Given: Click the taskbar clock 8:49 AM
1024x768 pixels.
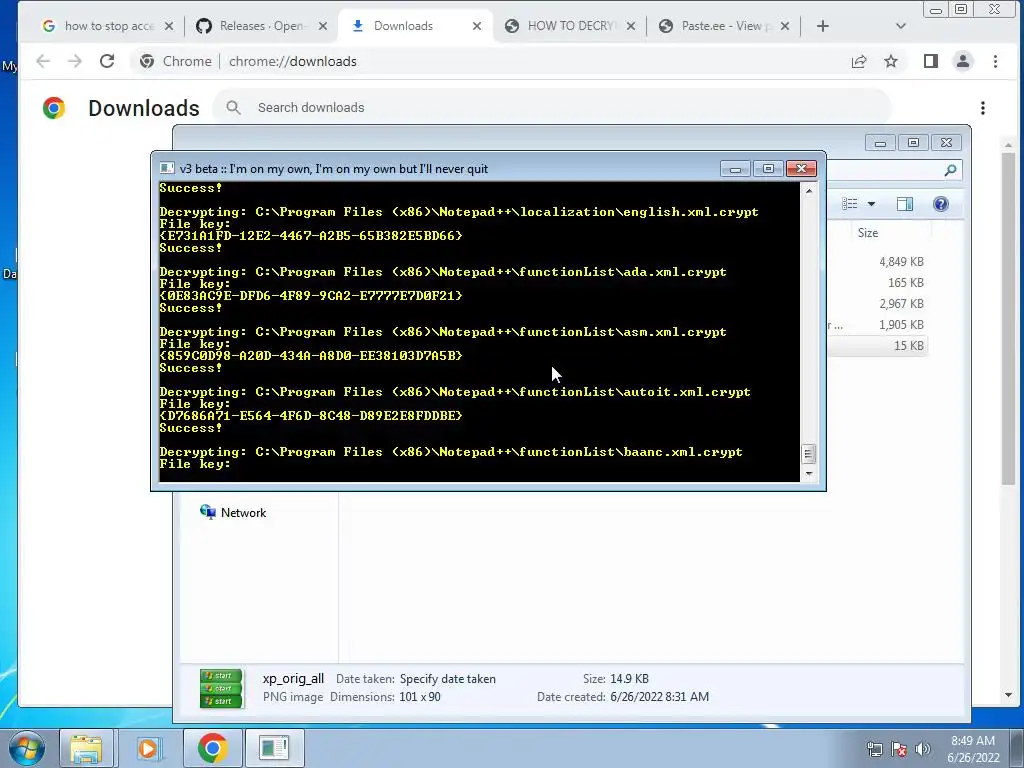Looking at the screenshot, I should tap(973, 748).
